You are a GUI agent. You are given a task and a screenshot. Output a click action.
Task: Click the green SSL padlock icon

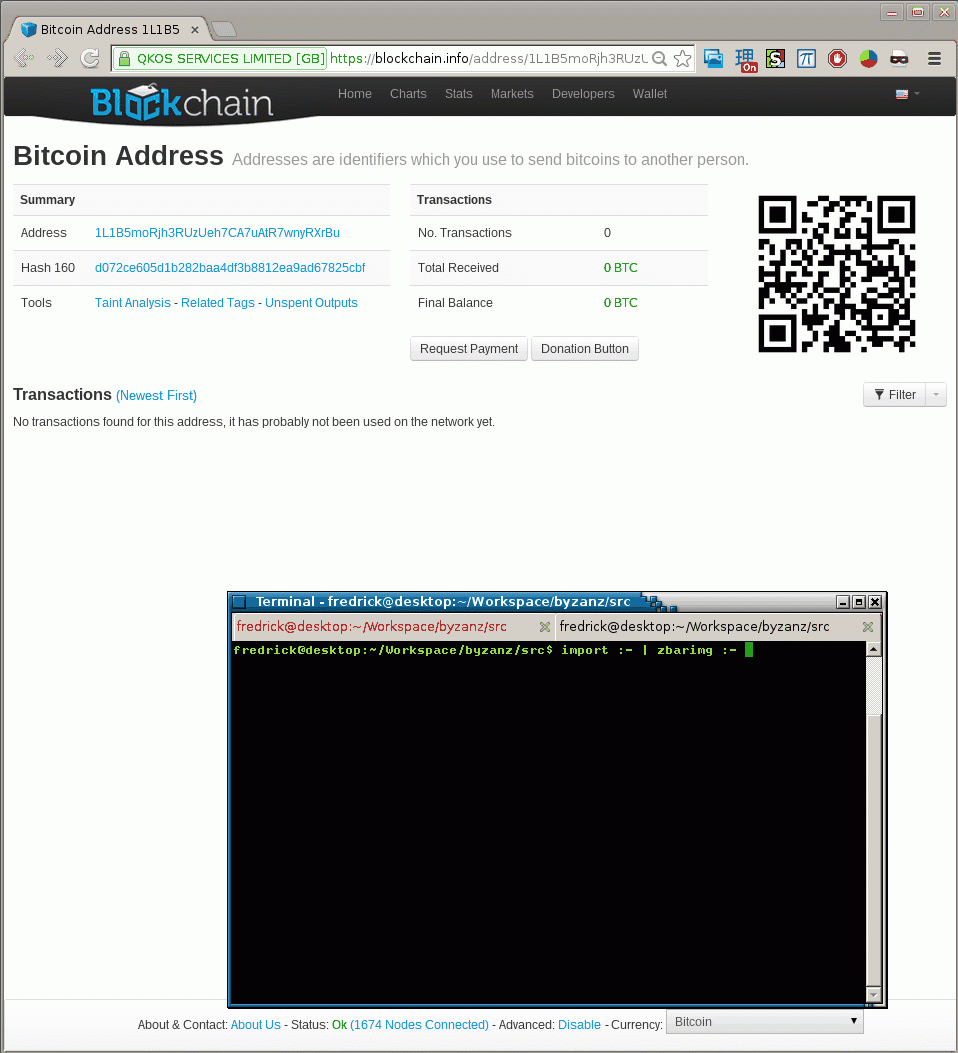(x=124, y=59)
